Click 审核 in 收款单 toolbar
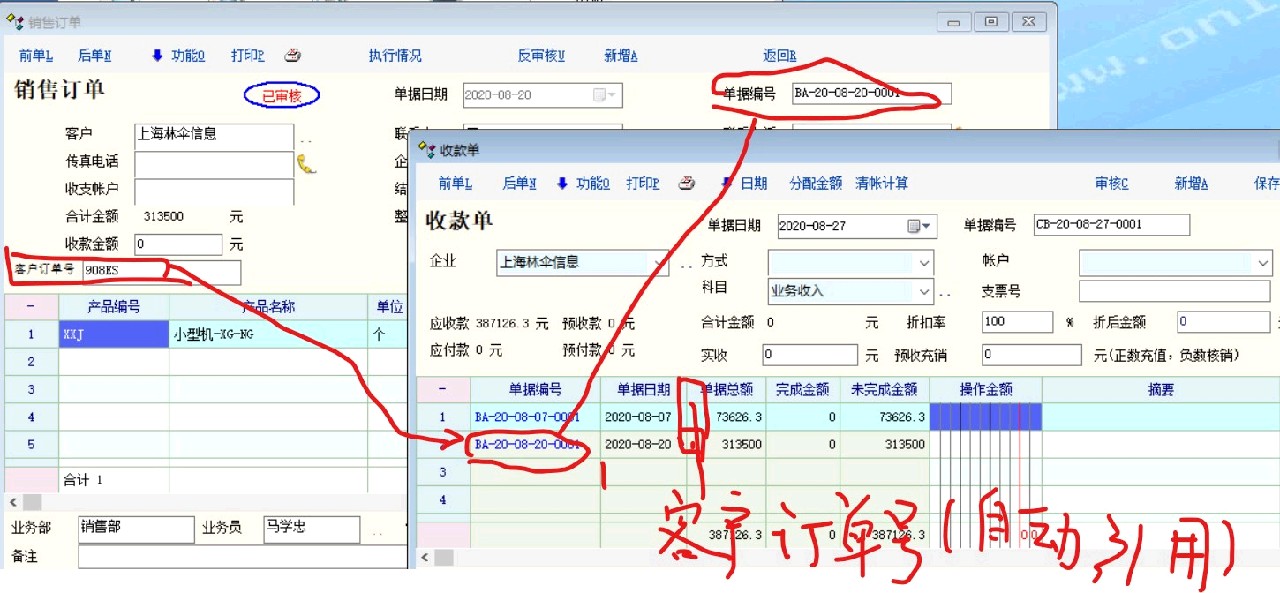Viewport: 1280px width, 593px height. (1111, 183)
